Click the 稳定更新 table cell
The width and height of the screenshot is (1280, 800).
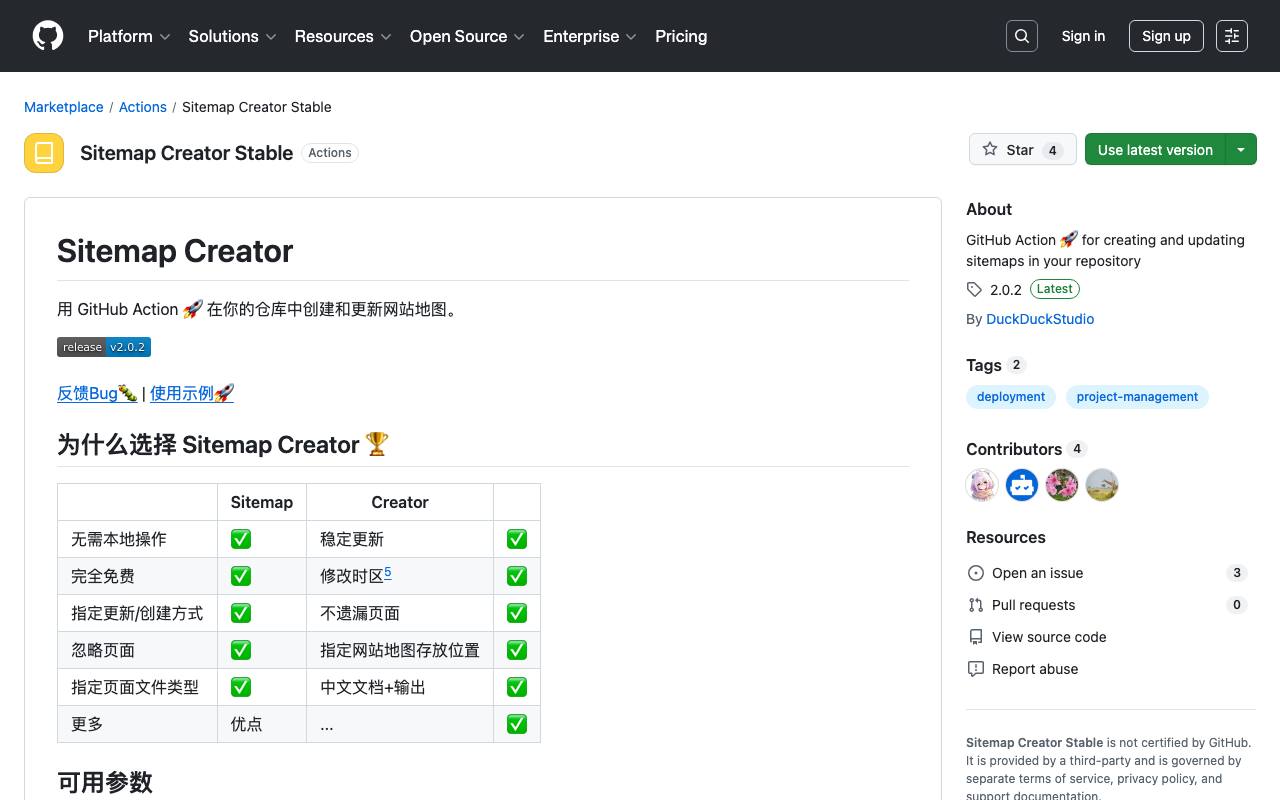click(400, 539)
